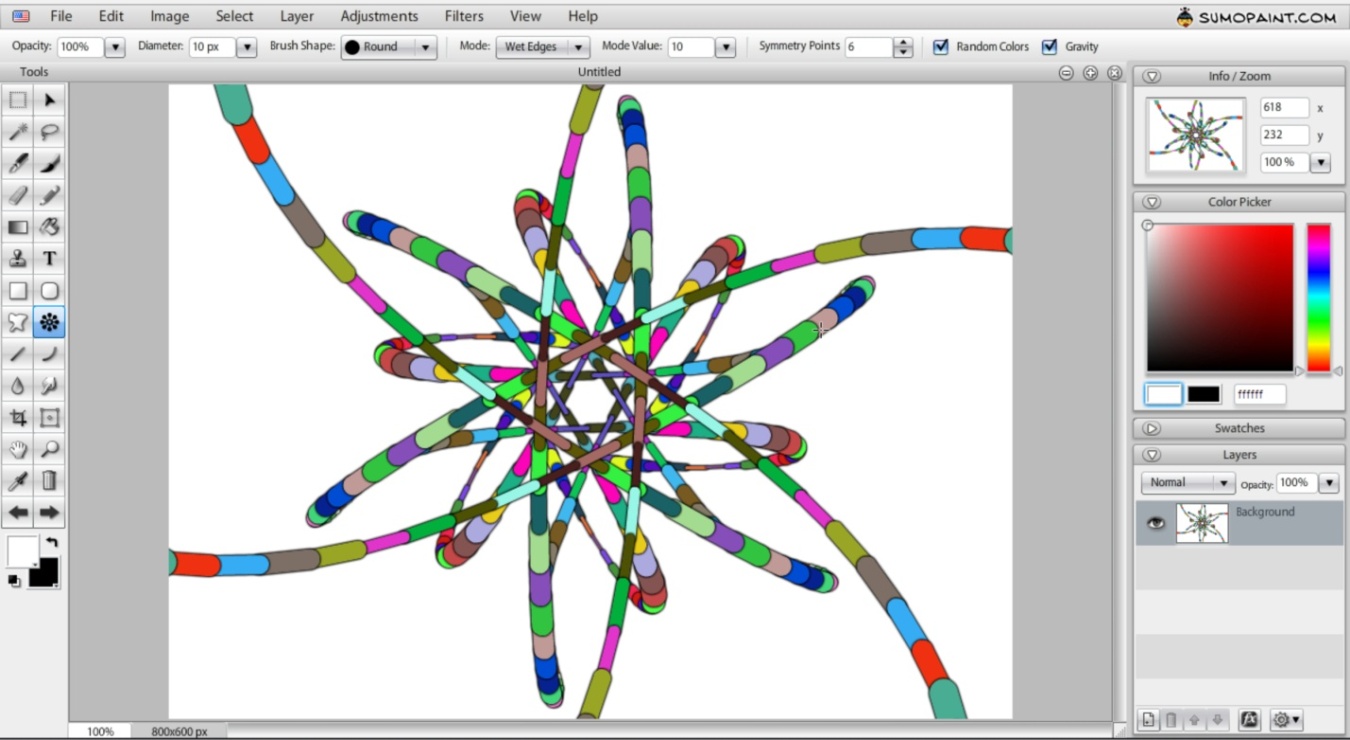Expand the Swatches panel

[x=1151, y=428]
